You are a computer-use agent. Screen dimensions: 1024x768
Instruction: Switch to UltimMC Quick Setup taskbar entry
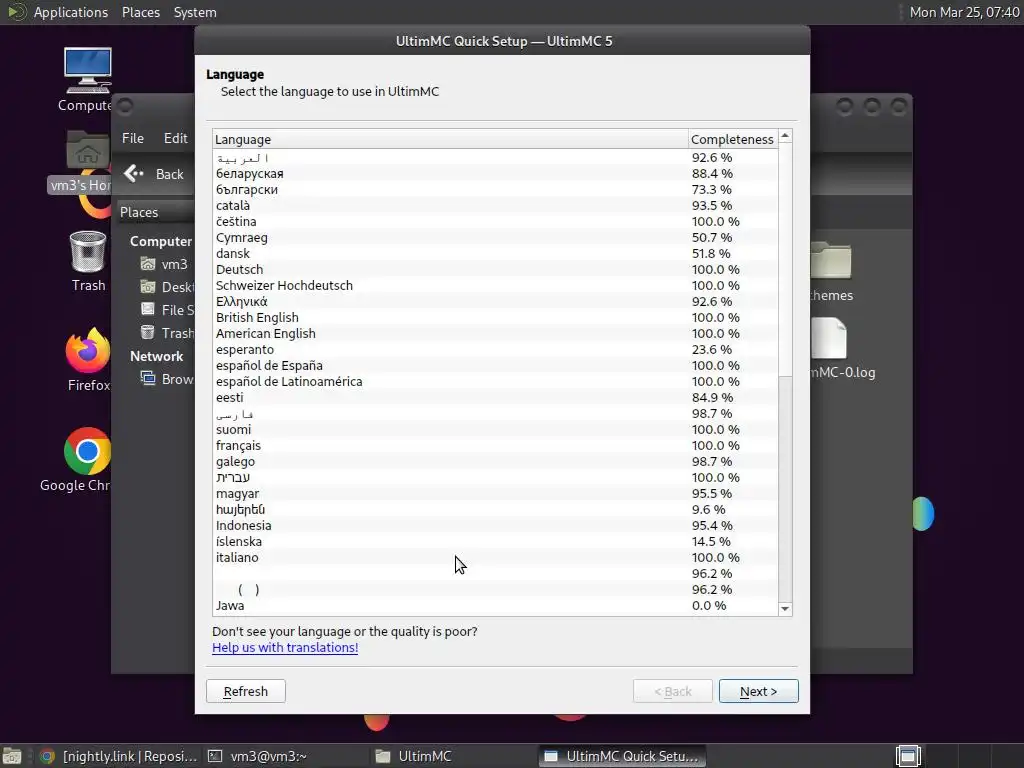click(x=622, y=756)
